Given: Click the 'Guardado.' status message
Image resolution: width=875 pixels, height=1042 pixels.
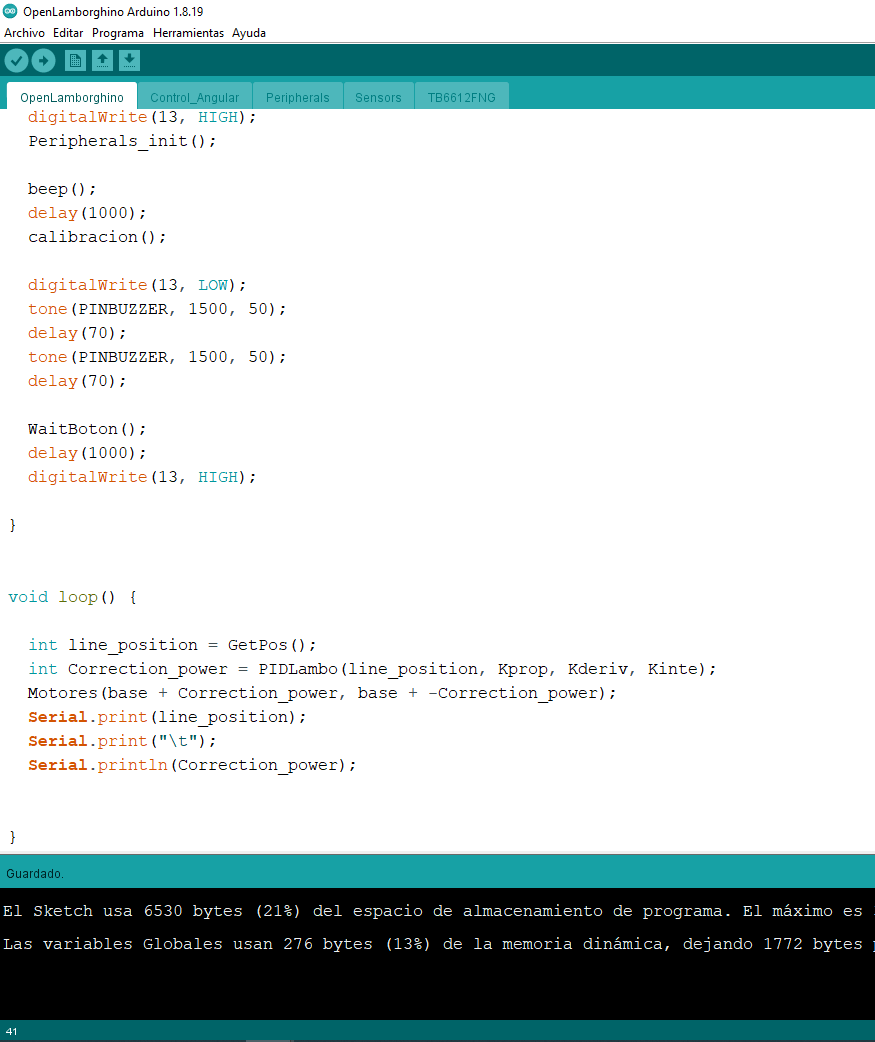Looking at the screenshot, I should coord(35,873).
